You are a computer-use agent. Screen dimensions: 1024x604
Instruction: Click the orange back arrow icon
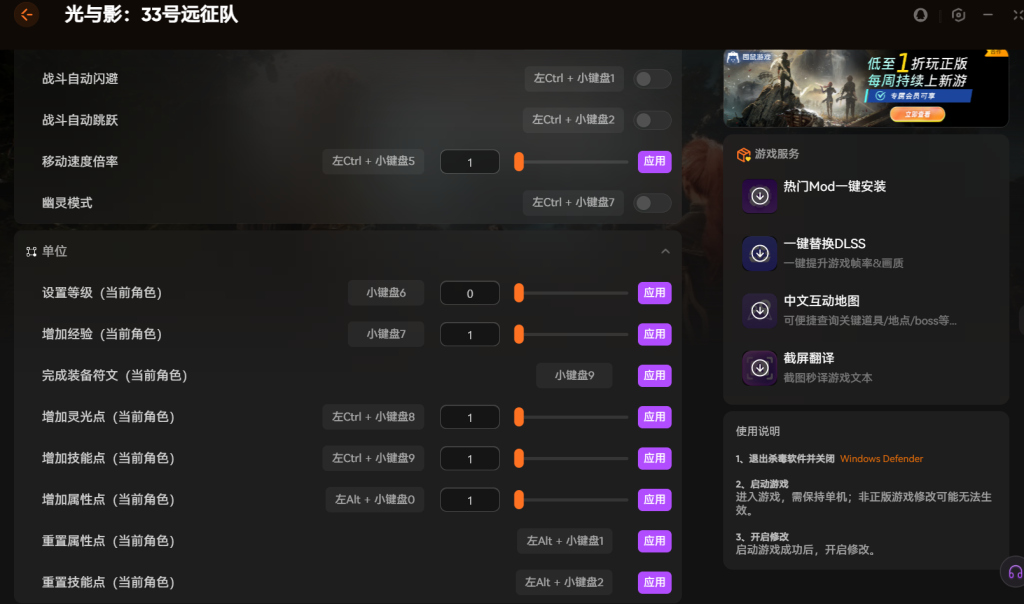tap(26, 15)
